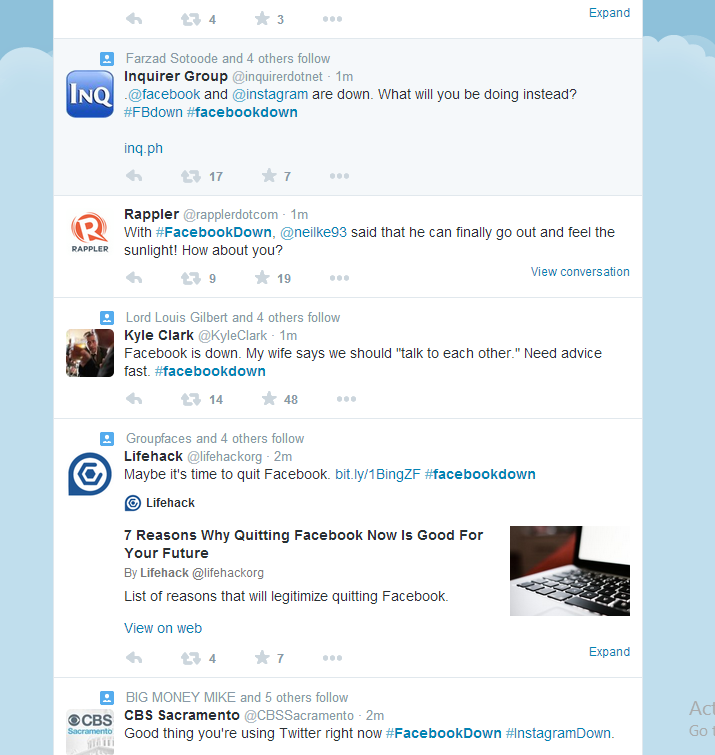The height and width of the screenshot is (755, 715).
Task: Open more options on Kyle Clark's tweet
Action: pos(346,399)
